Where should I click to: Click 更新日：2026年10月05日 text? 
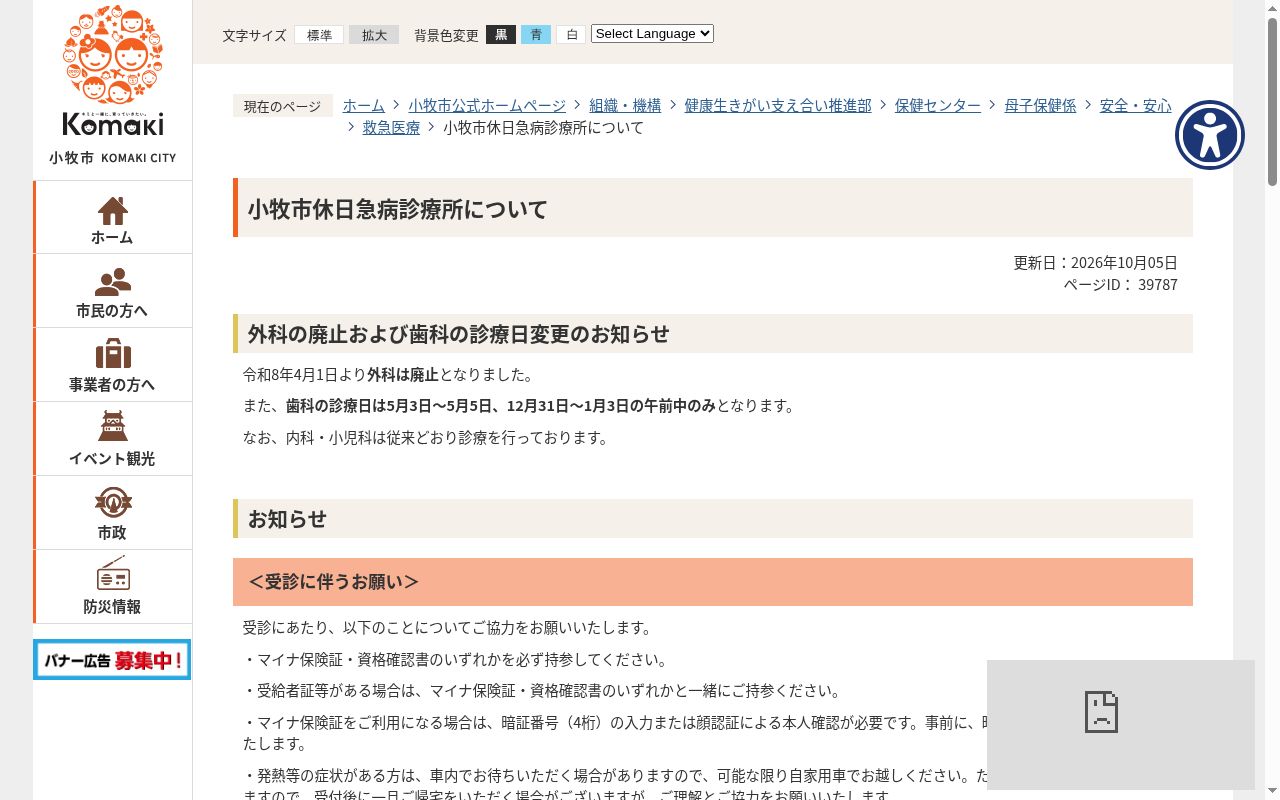click(x=1095, y=263)
